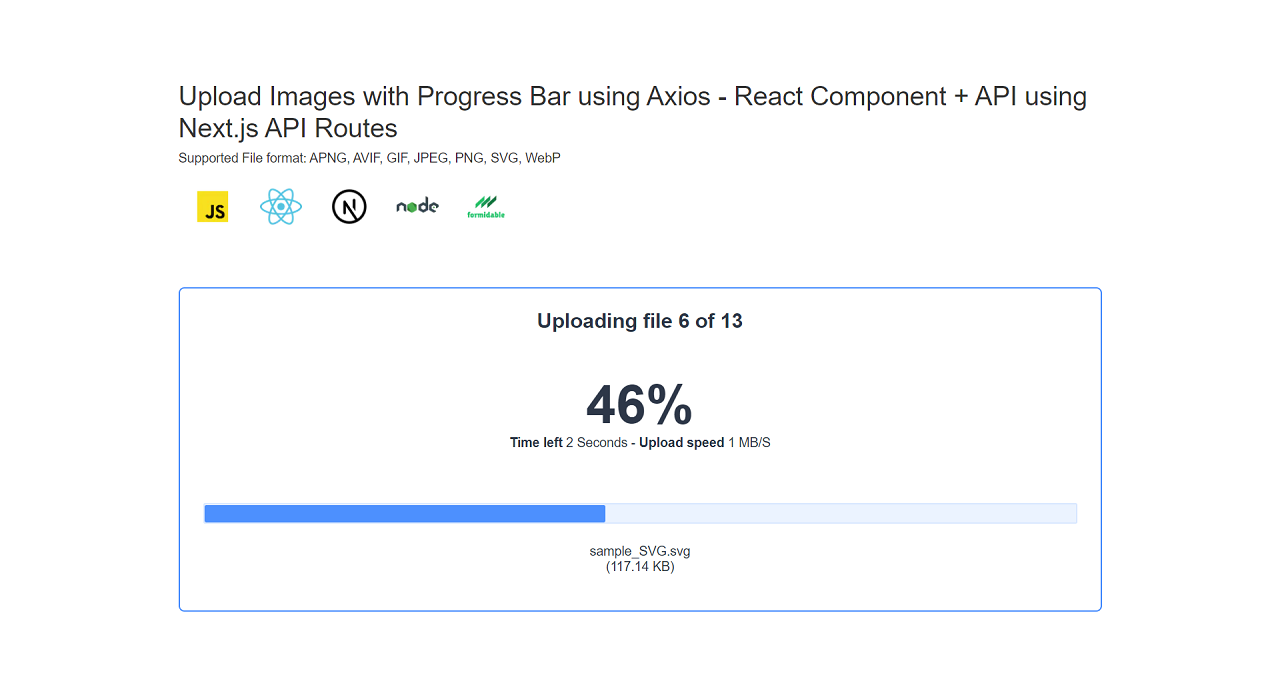Image resolution: width=1280 pixels, height=675 pixels.
Task: Click the blue React atom logo
Action: tap(280, 207)
